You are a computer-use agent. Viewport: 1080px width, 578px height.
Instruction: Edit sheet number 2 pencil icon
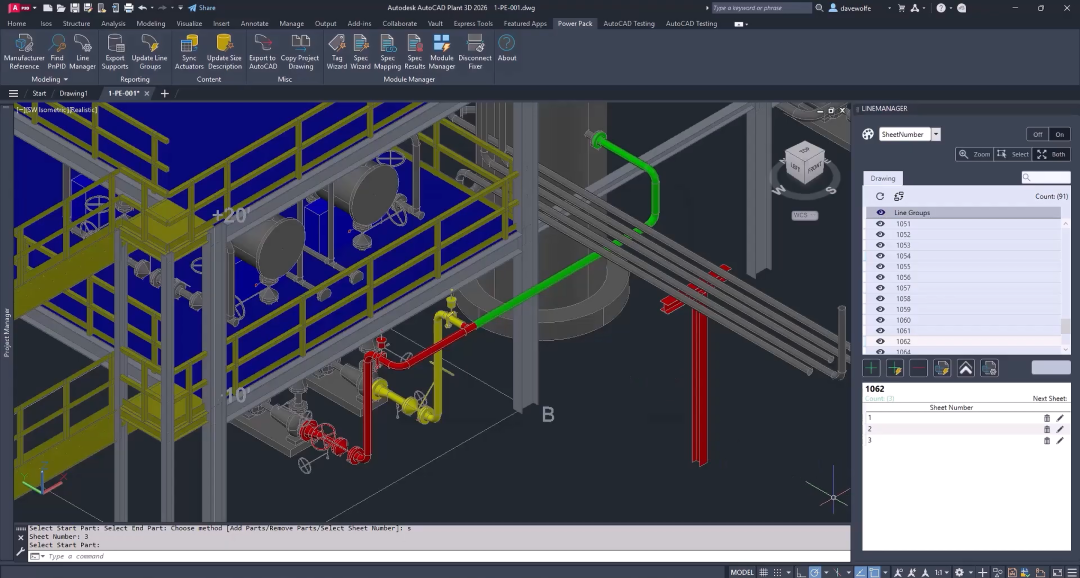pyautogui.click(x=1060, y=429)
